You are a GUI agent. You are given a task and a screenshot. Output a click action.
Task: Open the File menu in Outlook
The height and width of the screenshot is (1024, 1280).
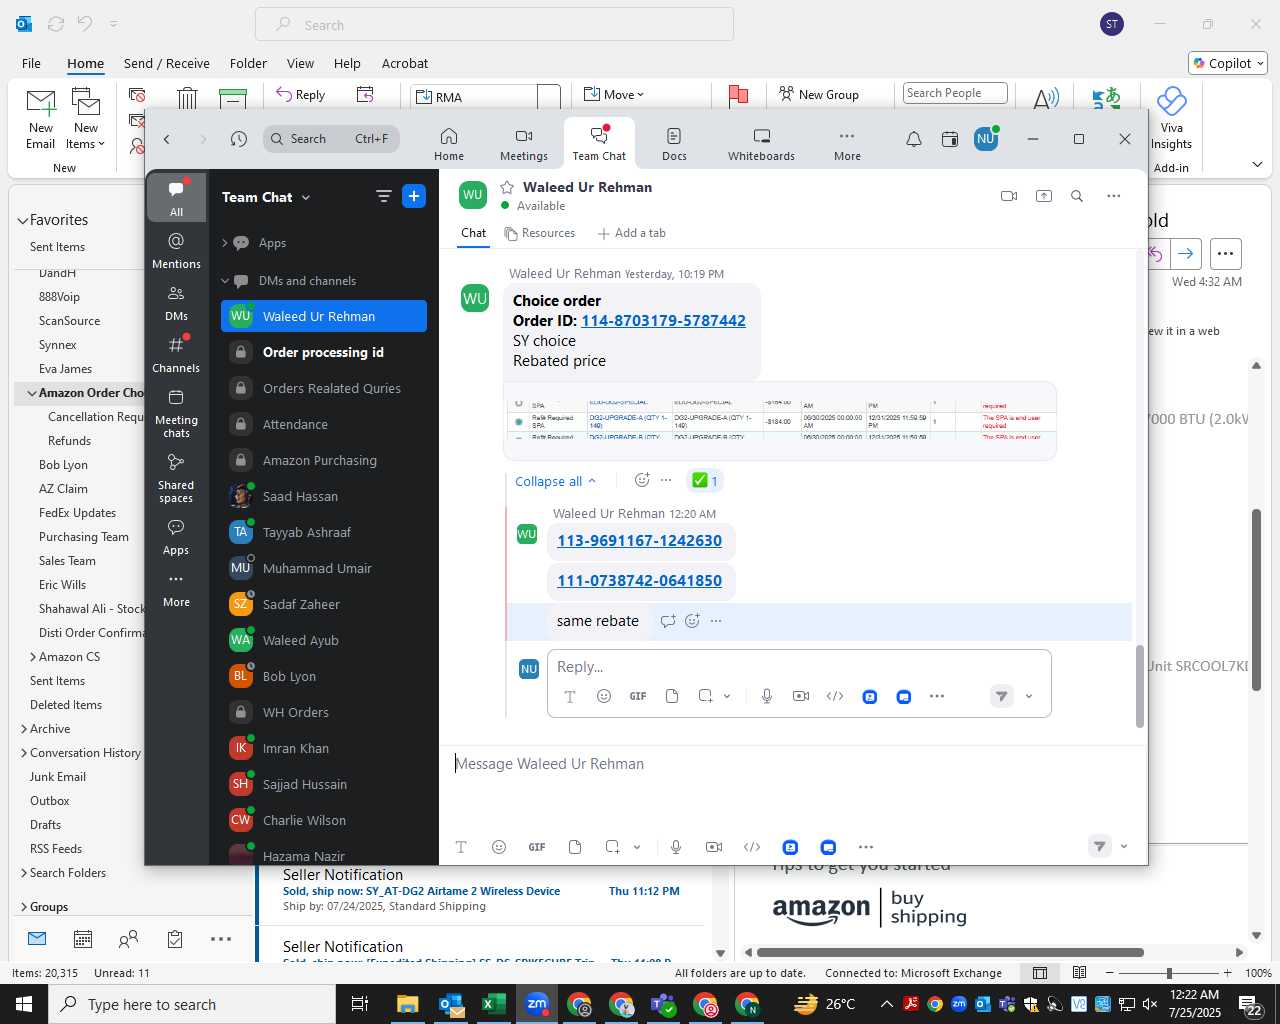click(31, 63)
